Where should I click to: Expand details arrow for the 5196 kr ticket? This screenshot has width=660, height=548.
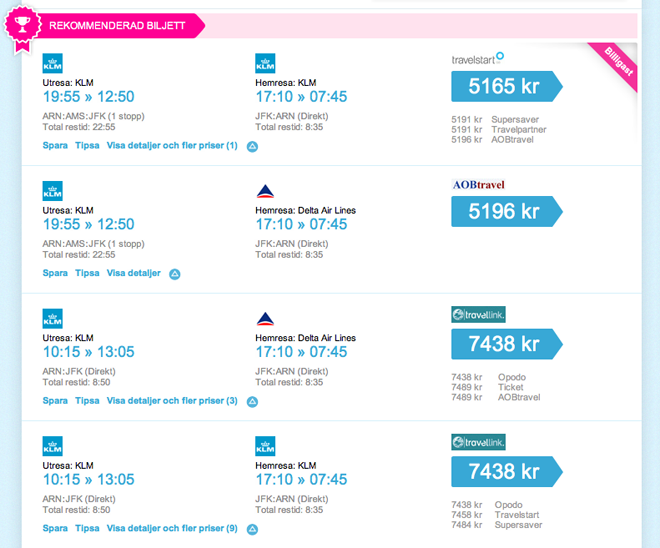[x=175, y=274]
